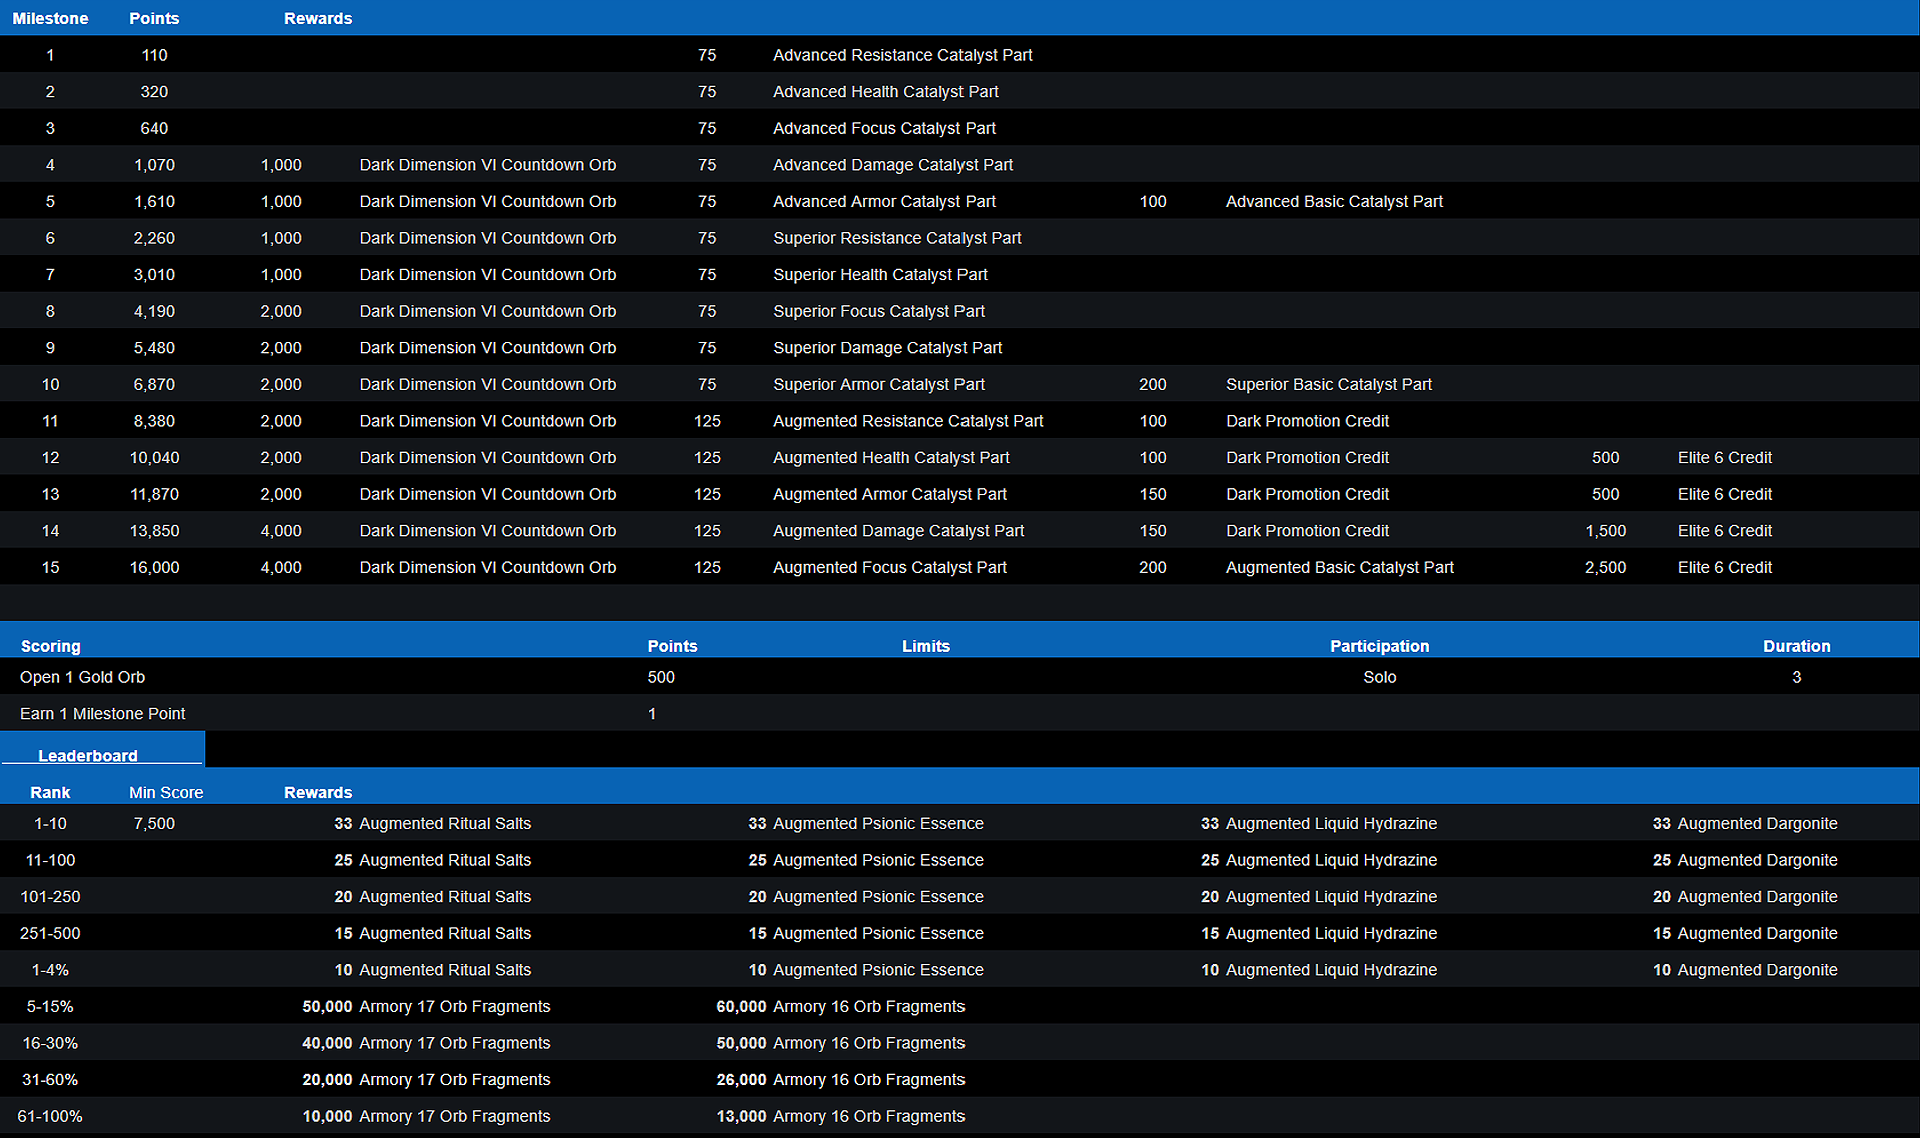Click the Limits column header
The image size is (1920, 1138).
click(x=926, y=646)
